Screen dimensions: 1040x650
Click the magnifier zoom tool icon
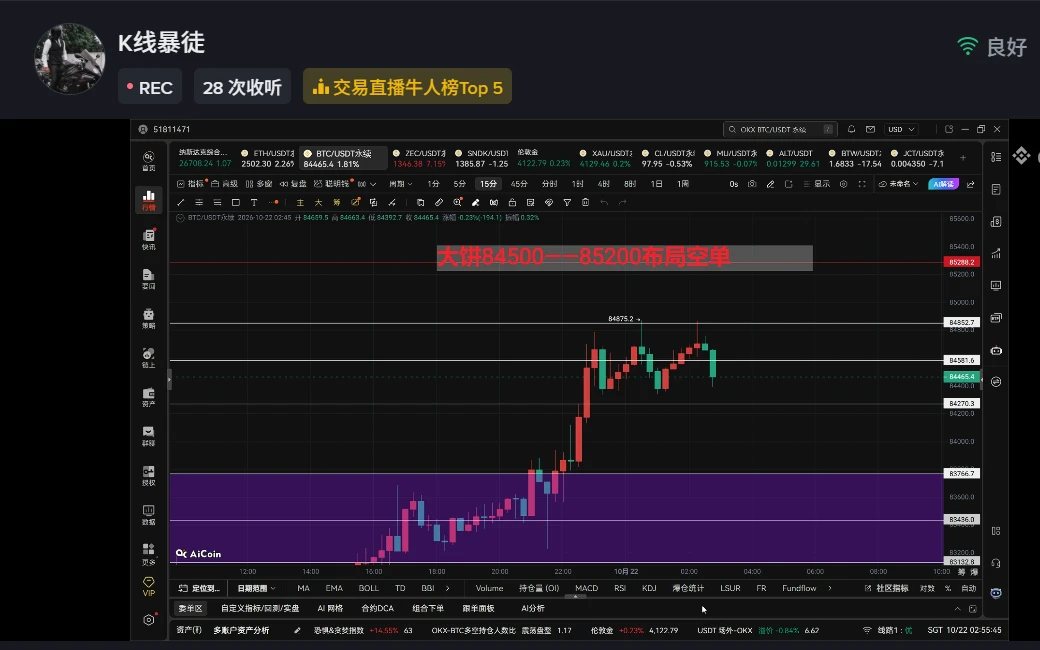point(457,202)
